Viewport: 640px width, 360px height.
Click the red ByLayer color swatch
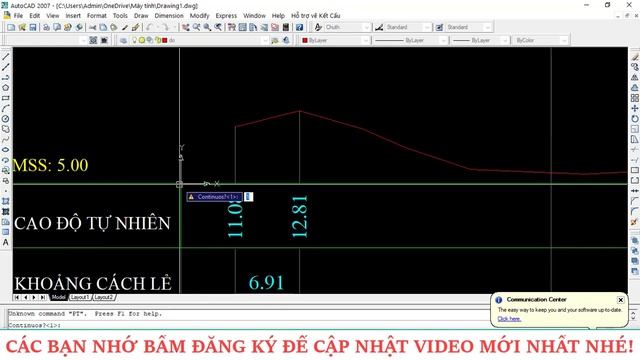click(305, 40)
